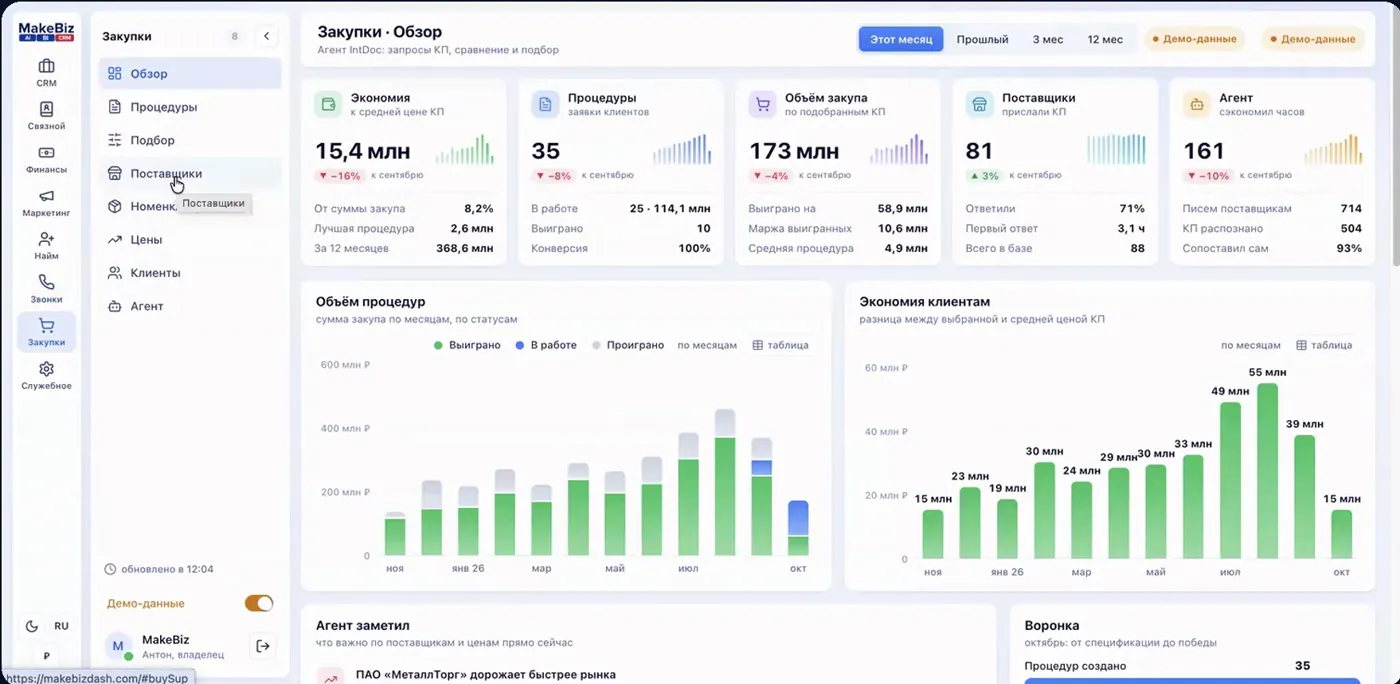This screenshot has height=684, width=1400.
Task: Click the MakeBiz logo at top left
Action: (x=46, y=32)
